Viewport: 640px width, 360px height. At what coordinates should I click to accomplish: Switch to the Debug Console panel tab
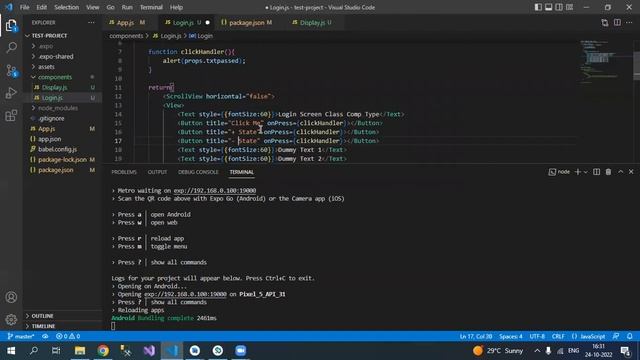click(x=198, y=172)
